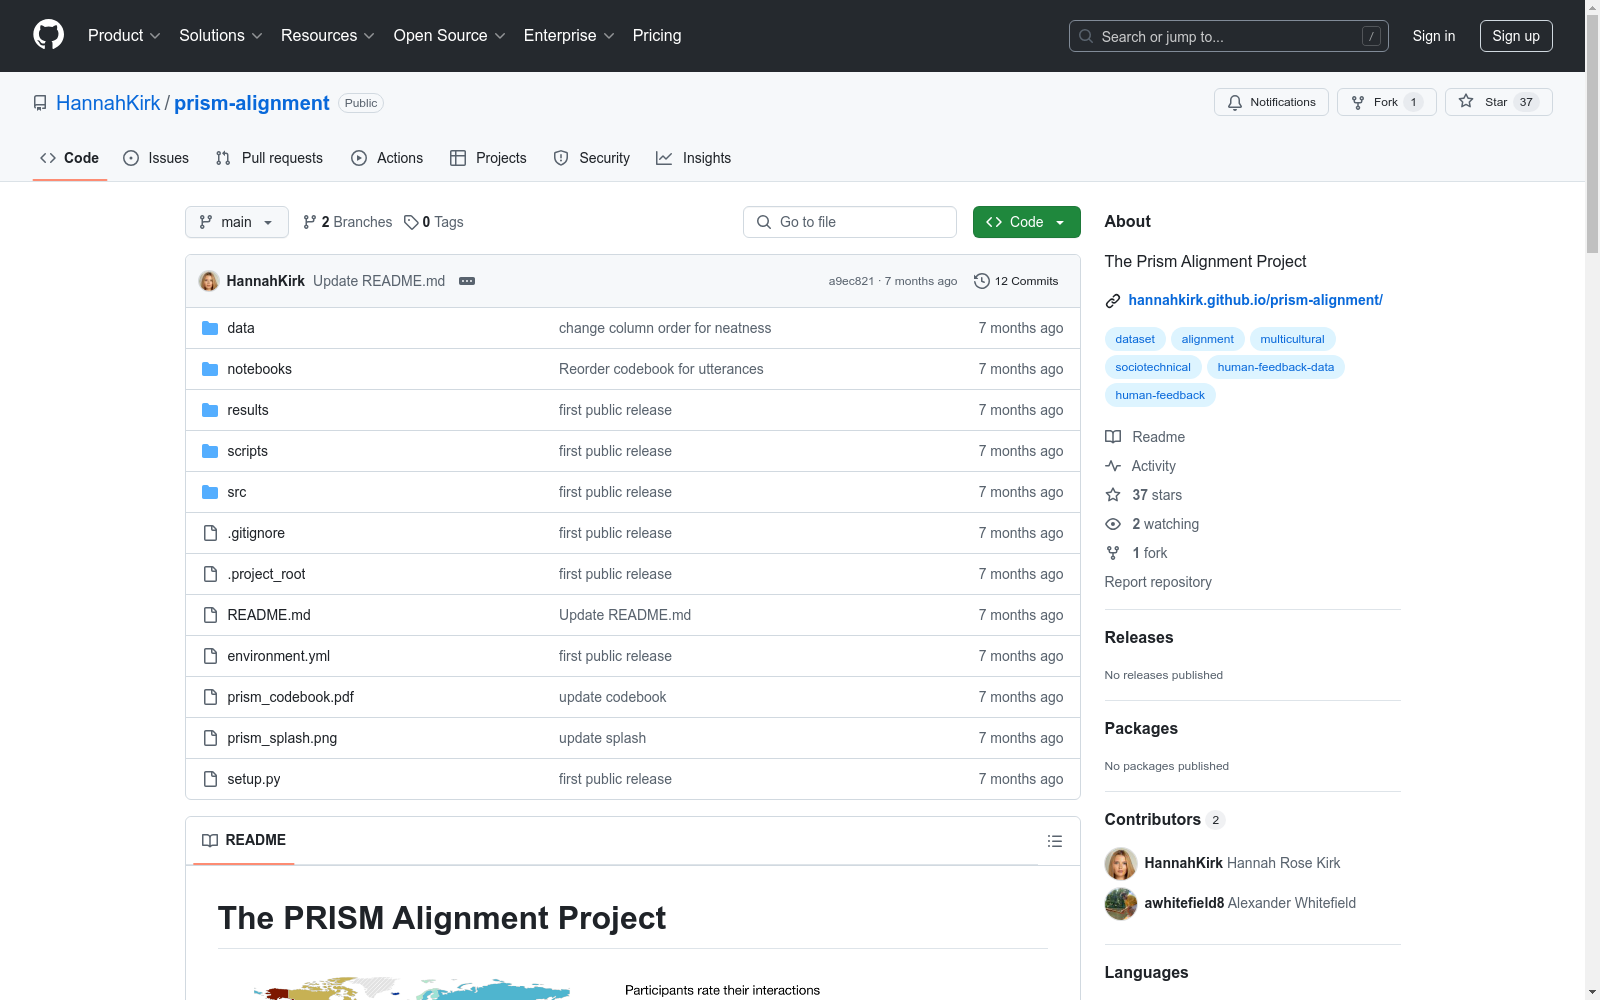This screenshot has height=1000, width=1600.
Task: Open the Actions tab
Action: (387, 158)
